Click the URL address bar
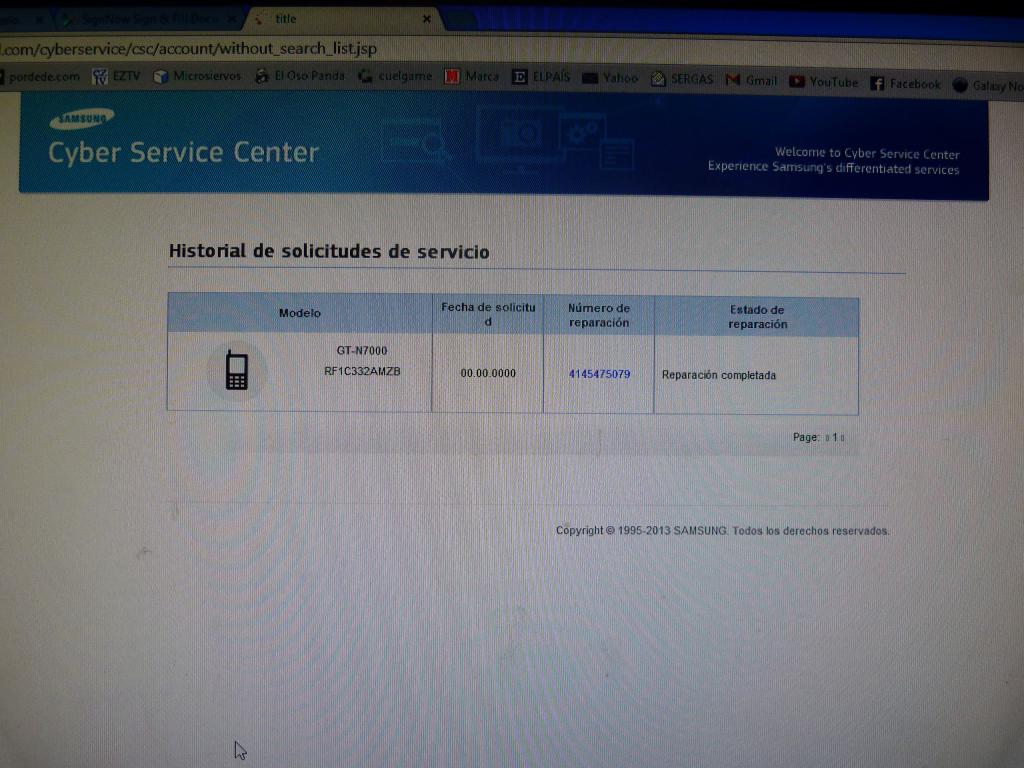 click(x=400, y=47)
